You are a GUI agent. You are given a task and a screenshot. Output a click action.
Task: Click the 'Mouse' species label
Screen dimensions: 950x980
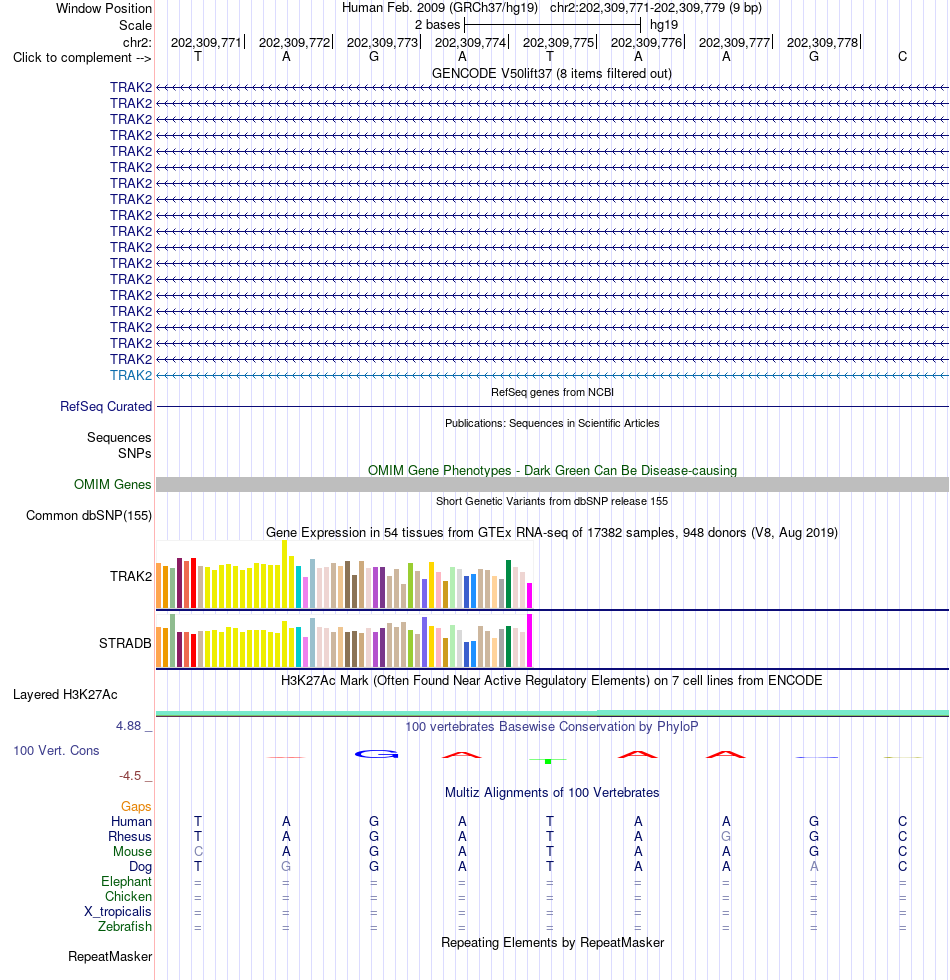132,852
